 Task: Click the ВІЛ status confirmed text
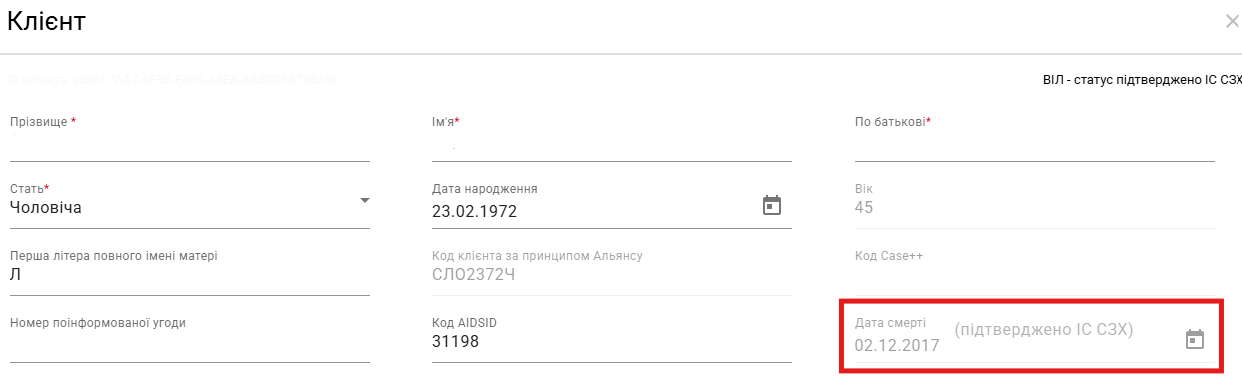tap(1142, 79)
